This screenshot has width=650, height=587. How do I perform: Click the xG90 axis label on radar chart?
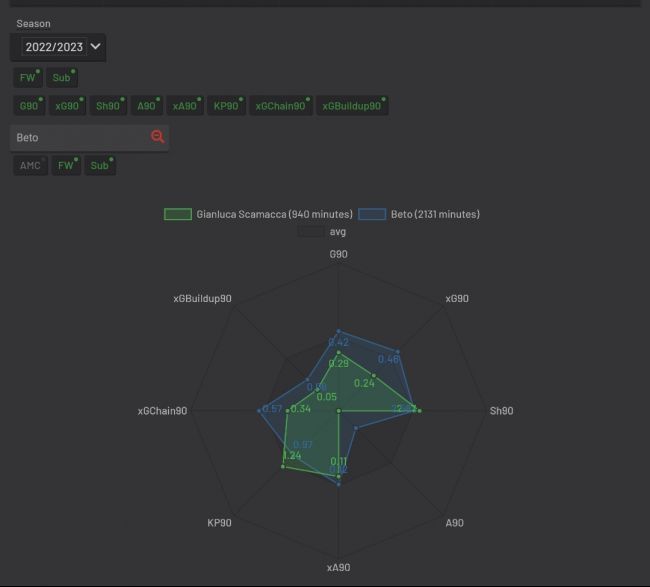(x=457, y=298)
